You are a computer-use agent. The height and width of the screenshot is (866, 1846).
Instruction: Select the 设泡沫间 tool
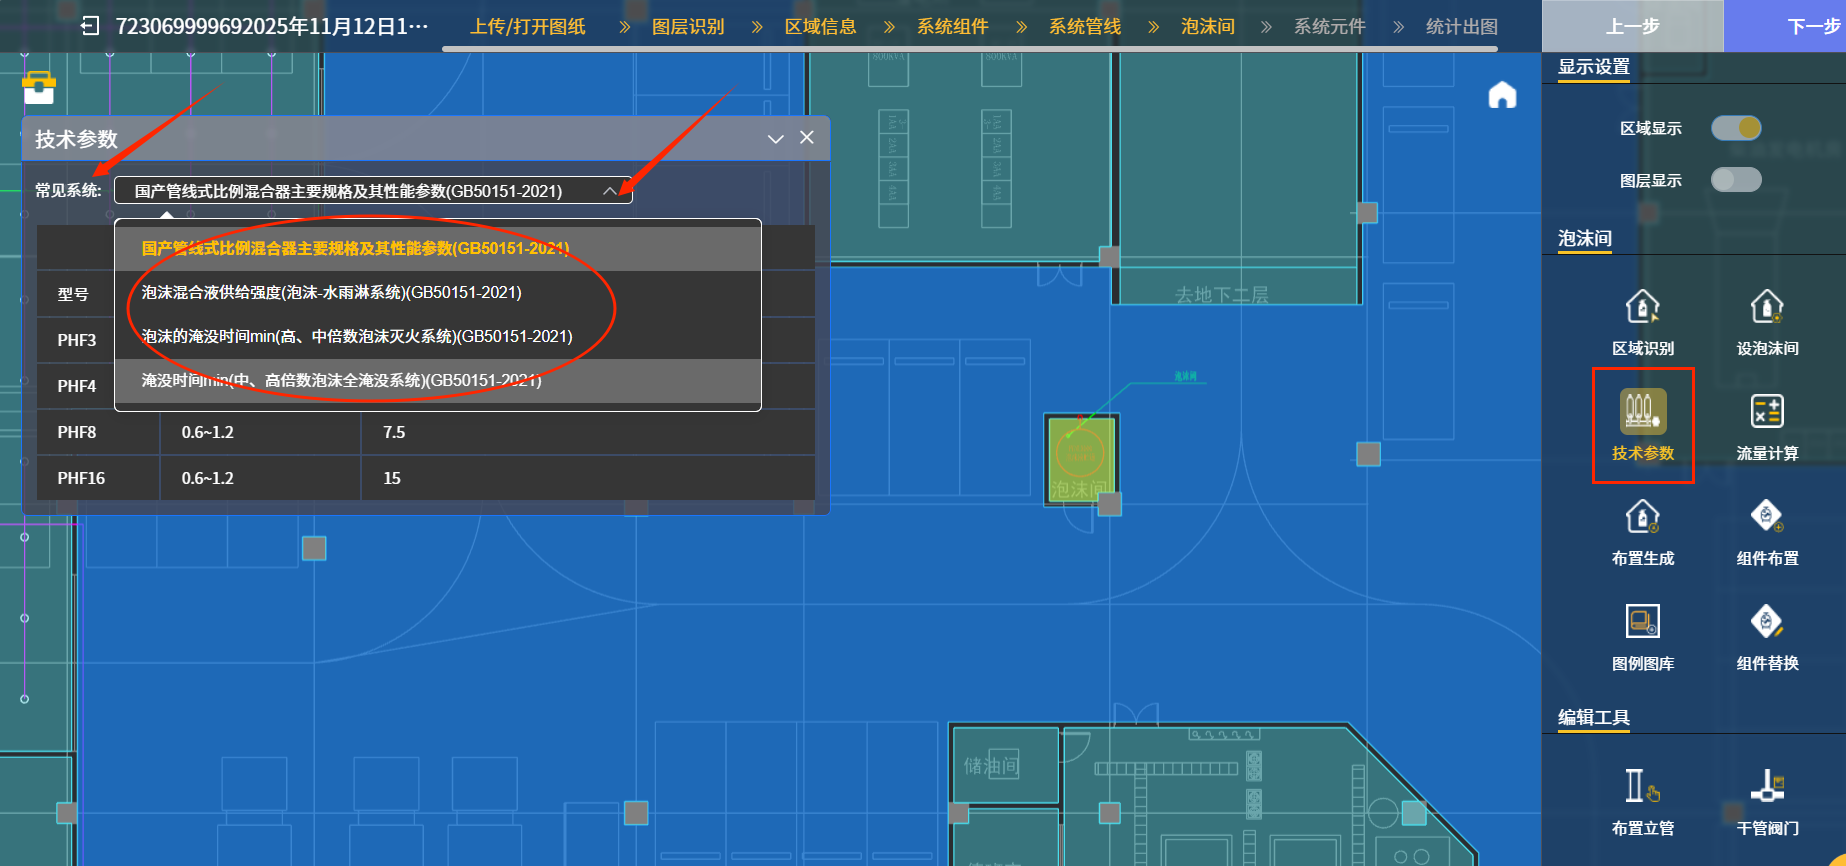coord(1766,308)
